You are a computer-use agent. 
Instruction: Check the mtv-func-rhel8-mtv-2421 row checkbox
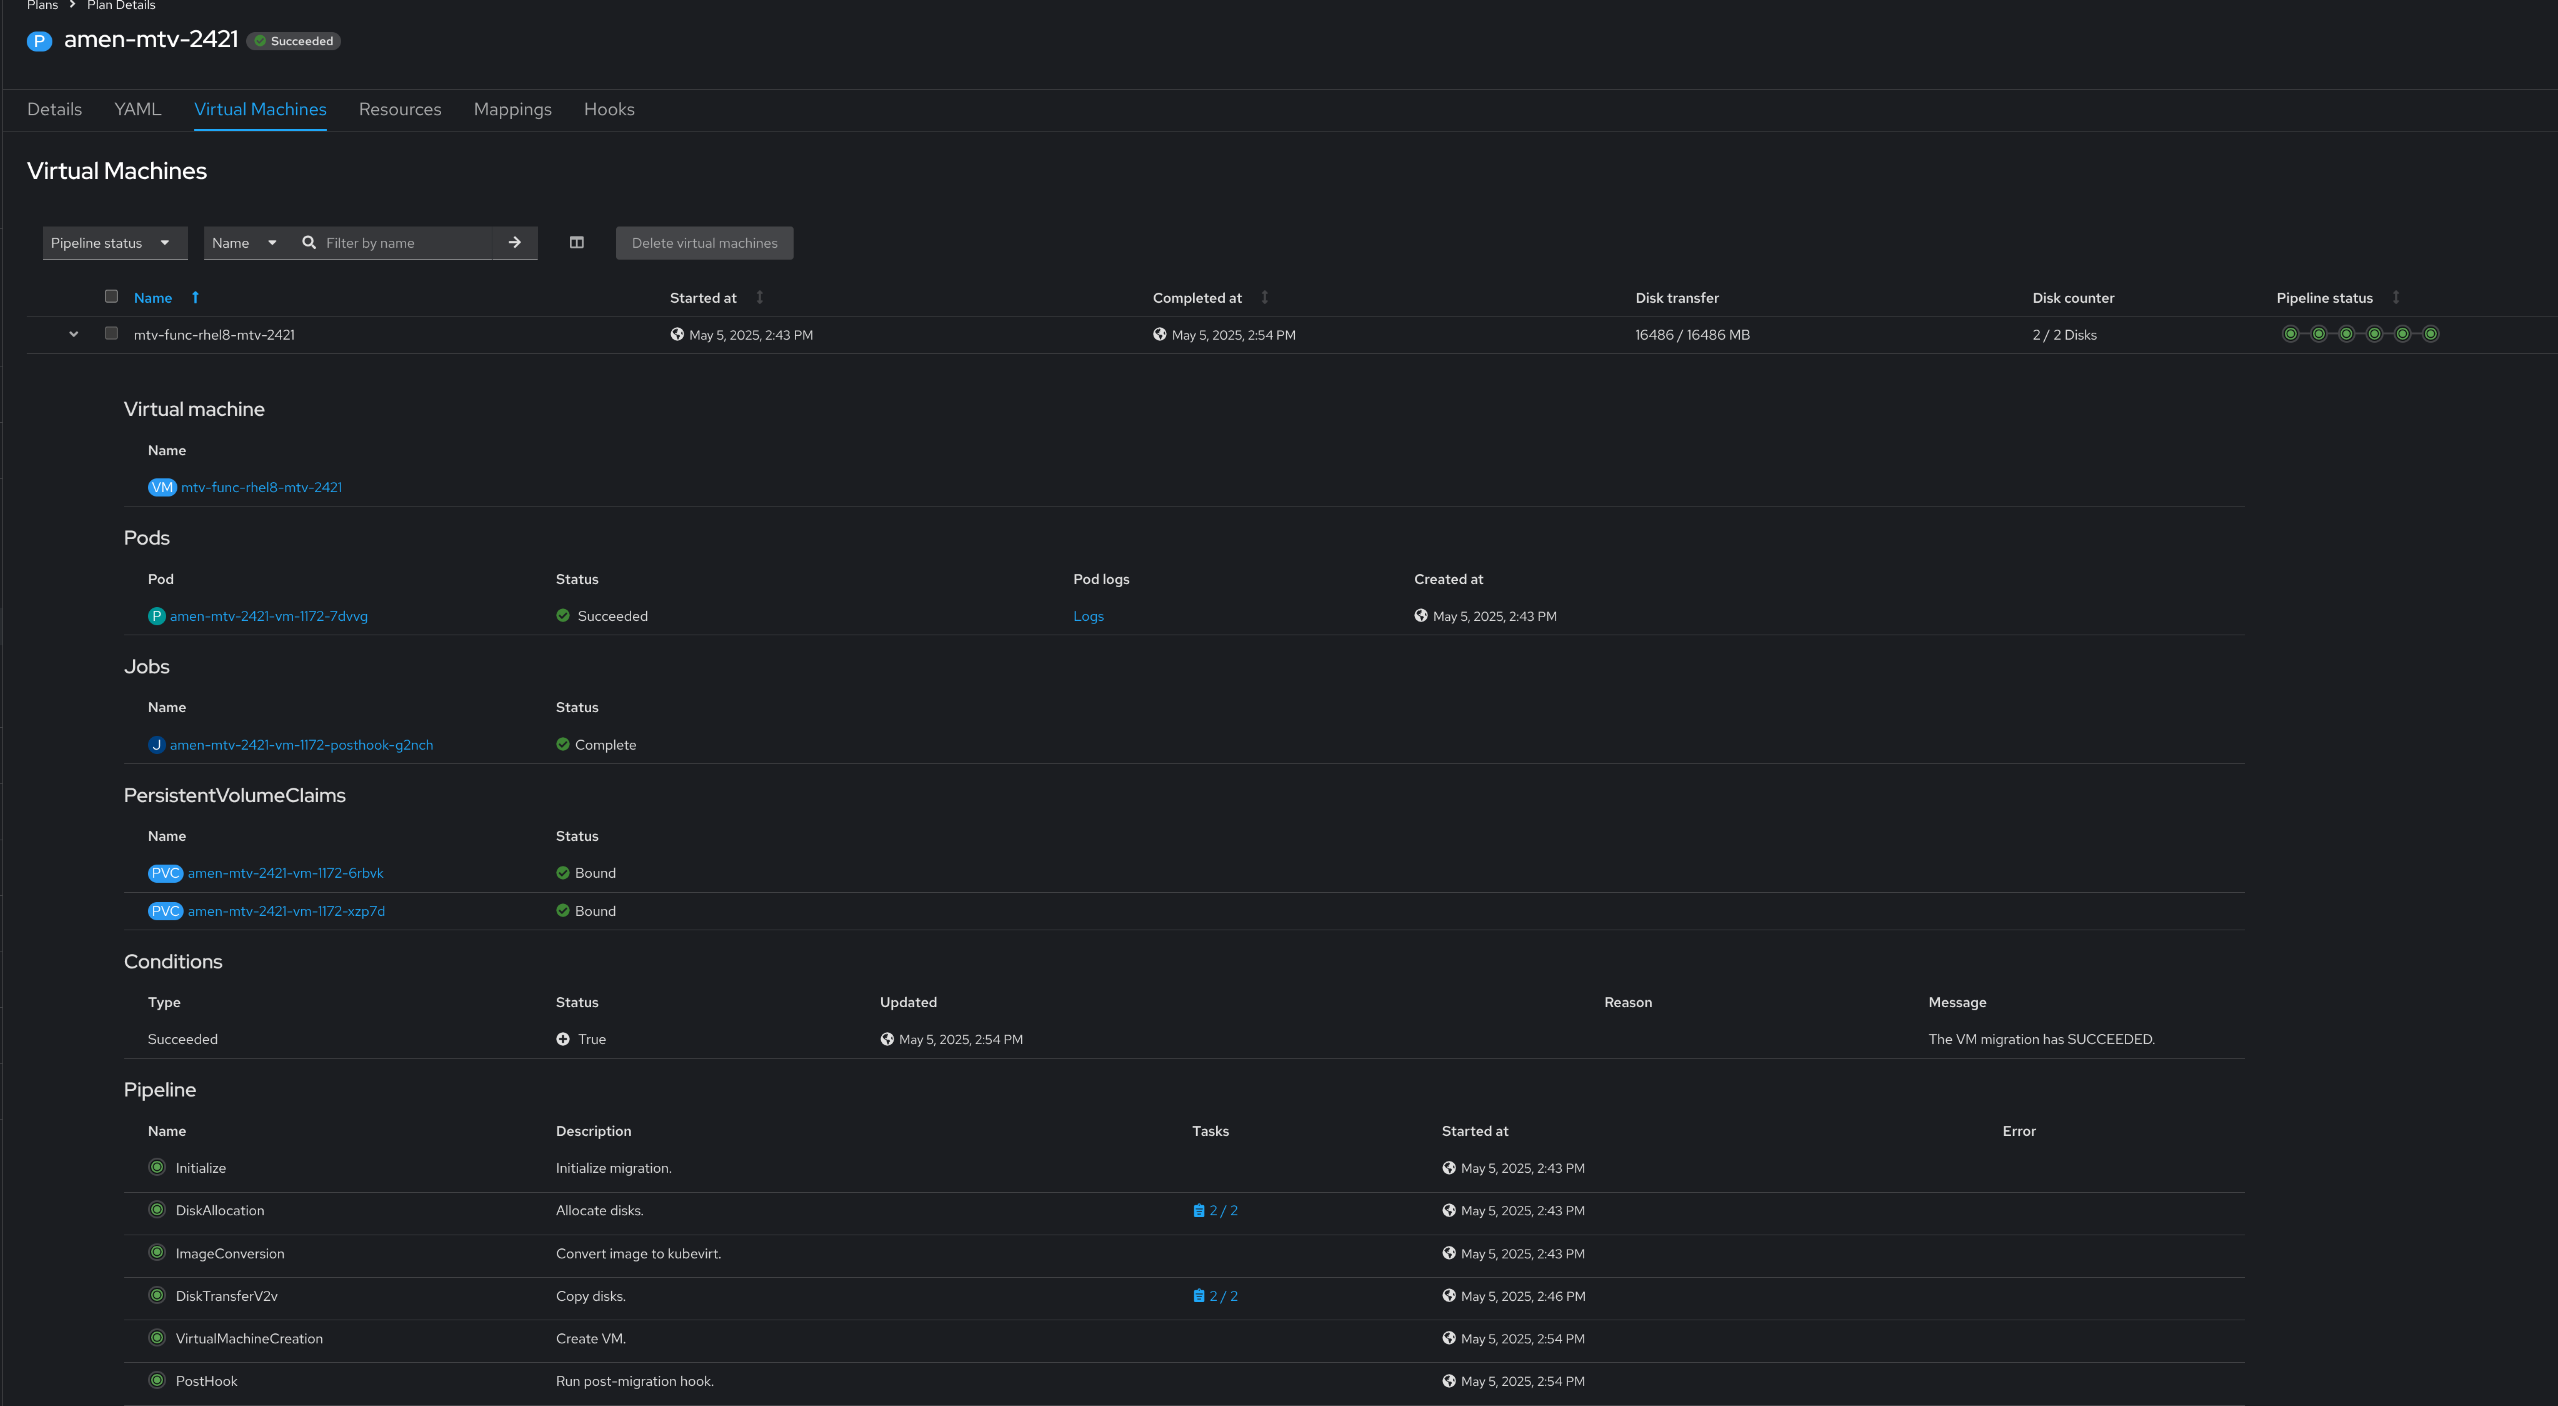pyautogui.click(x=112, y=334)
